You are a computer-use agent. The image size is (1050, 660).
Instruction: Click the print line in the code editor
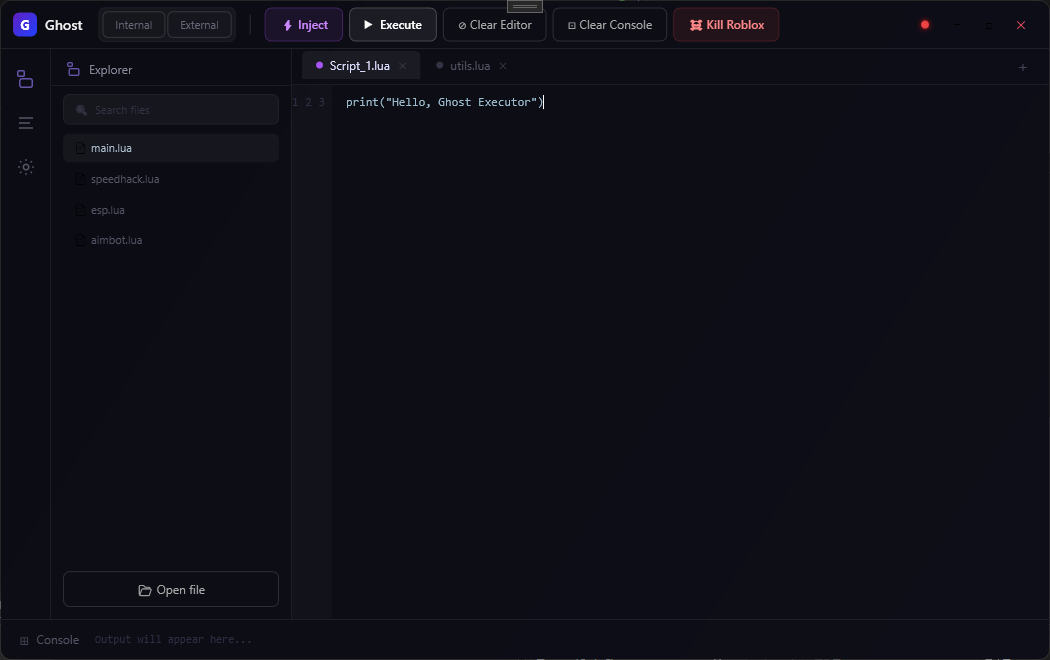pos(445,102)
